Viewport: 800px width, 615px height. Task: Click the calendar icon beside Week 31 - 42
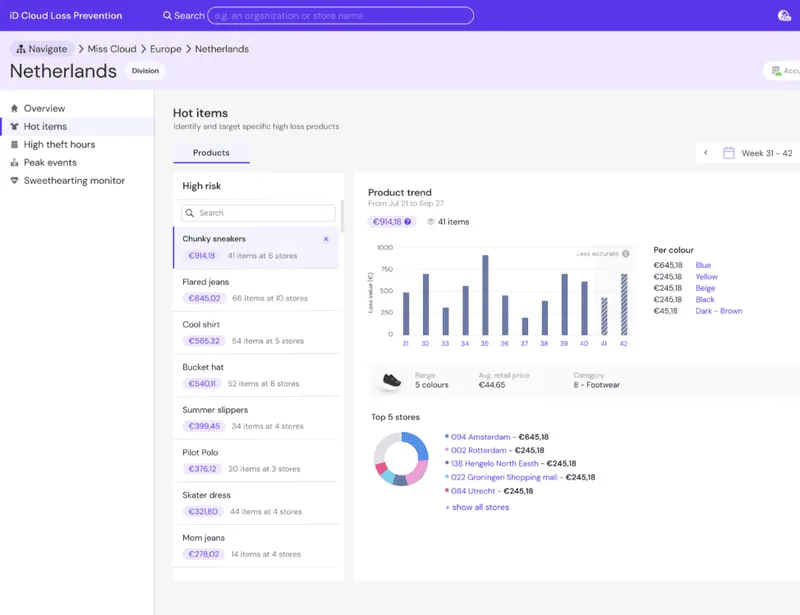pos(729,153)
